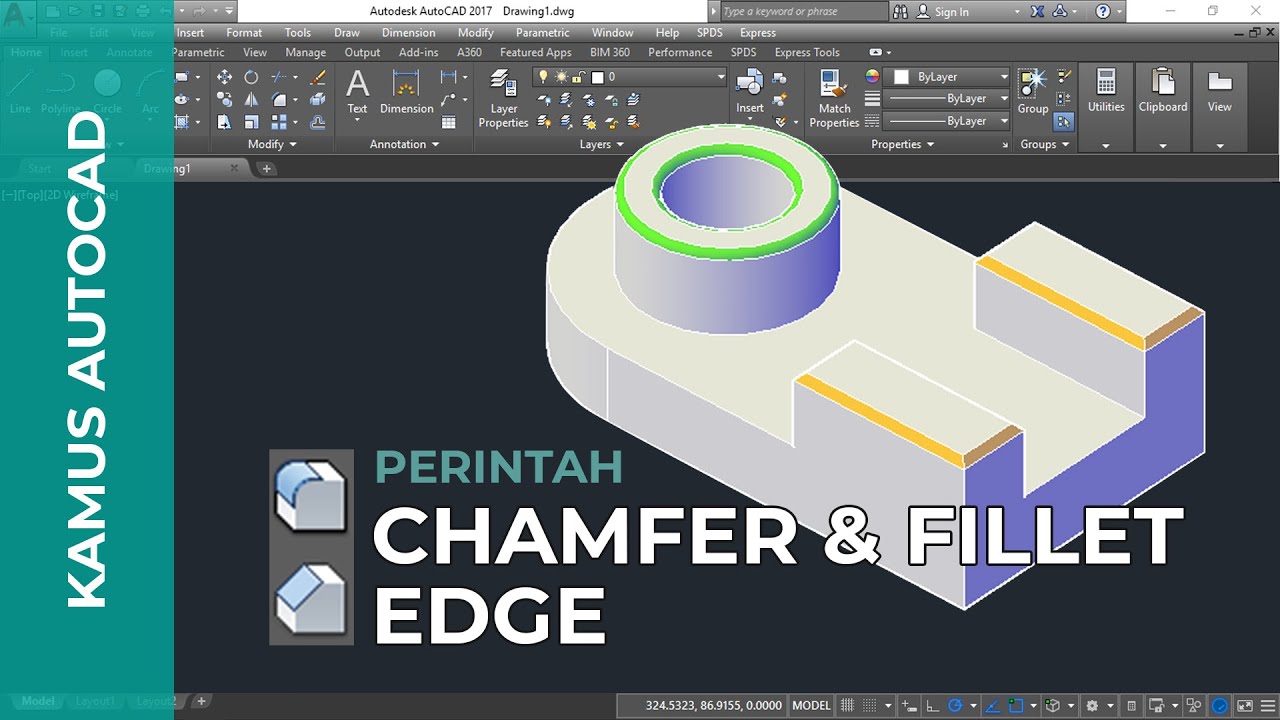Toggle Dynamic Input in status bar
Viewport: 1280px width, 720px height.
908,705
